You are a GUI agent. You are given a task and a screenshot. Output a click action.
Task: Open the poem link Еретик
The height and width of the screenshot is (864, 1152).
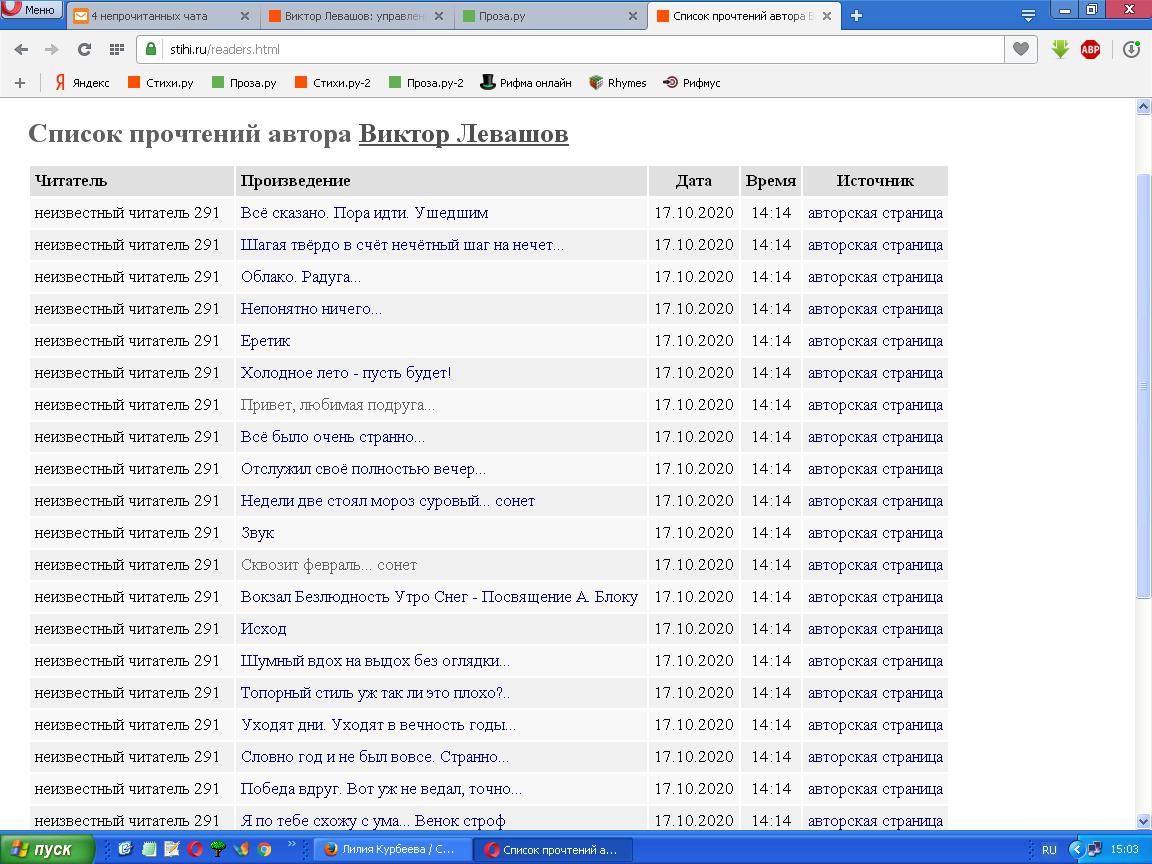coord(265,341)
